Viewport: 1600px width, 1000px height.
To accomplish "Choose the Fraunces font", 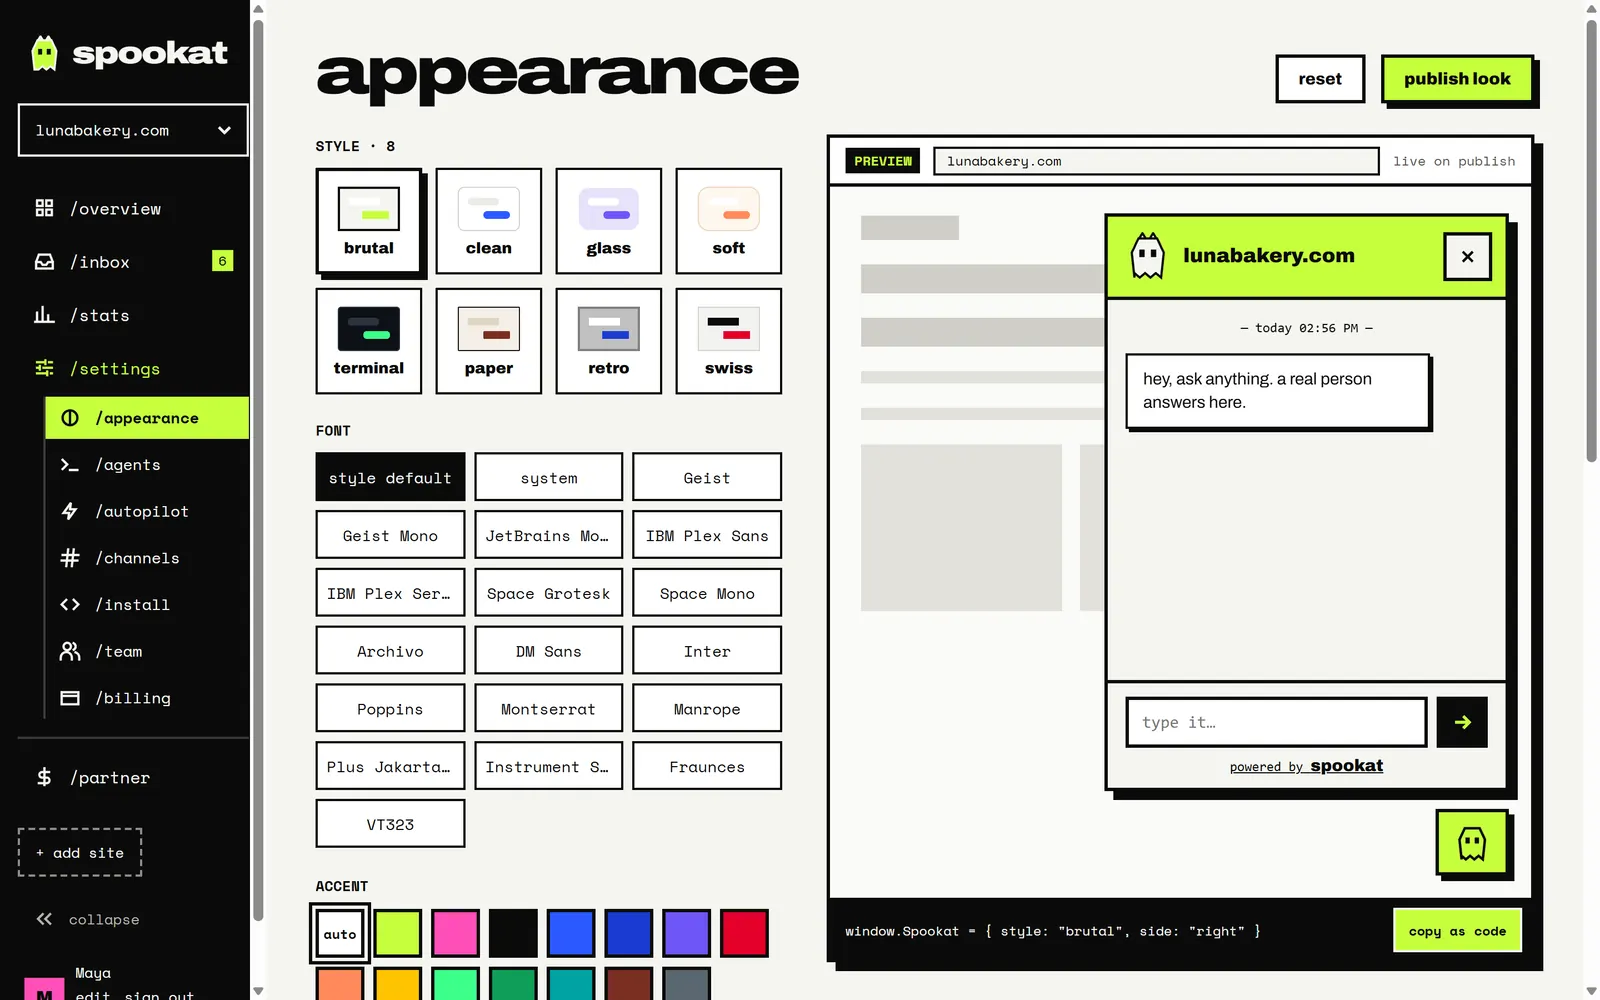I will click(707, 766).
